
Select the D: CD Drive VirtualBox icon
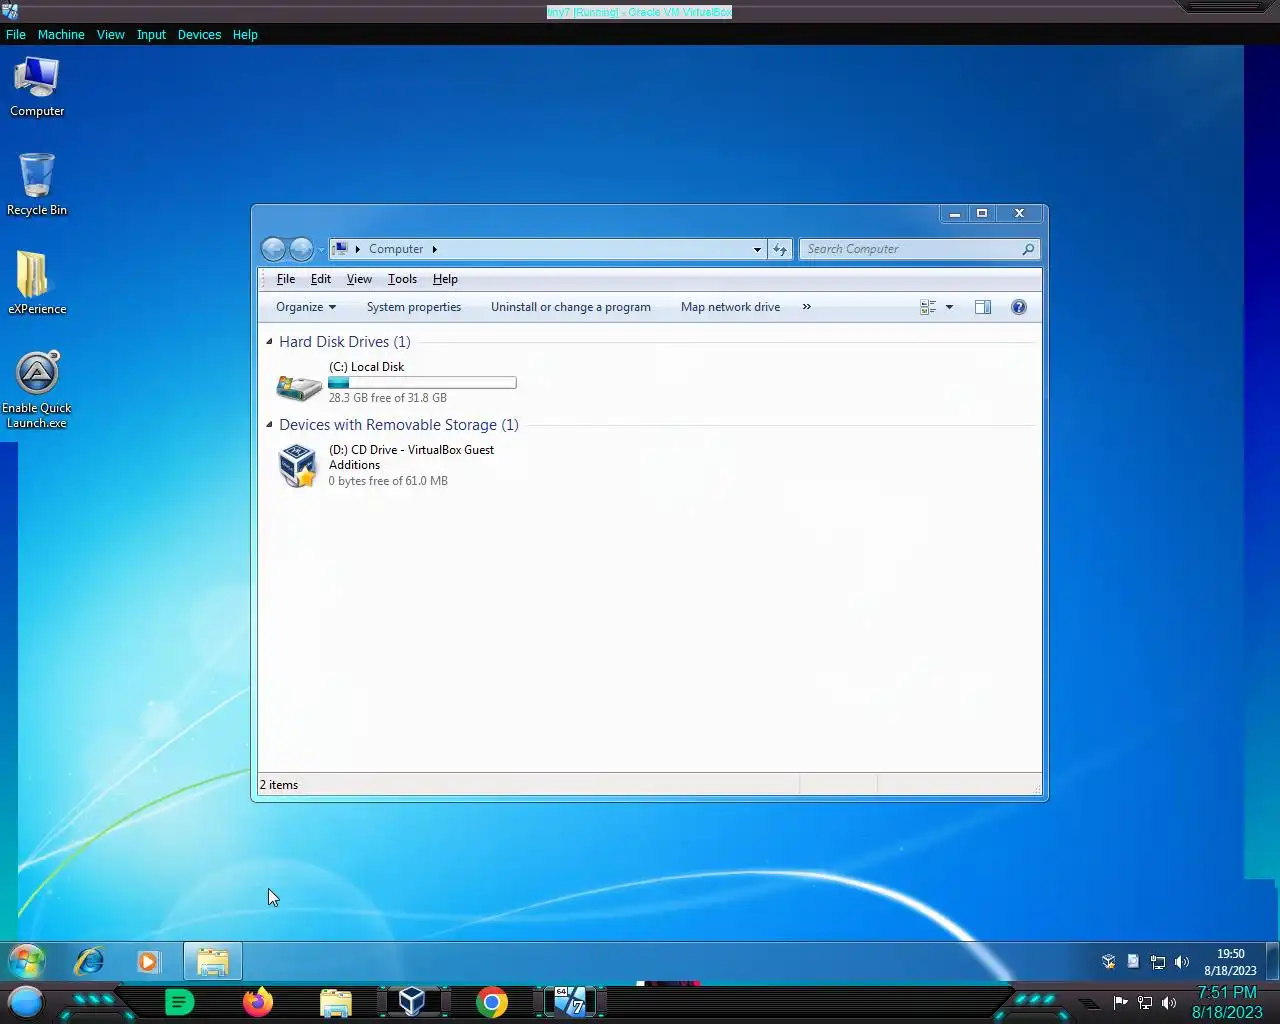(x=298, y=466)
